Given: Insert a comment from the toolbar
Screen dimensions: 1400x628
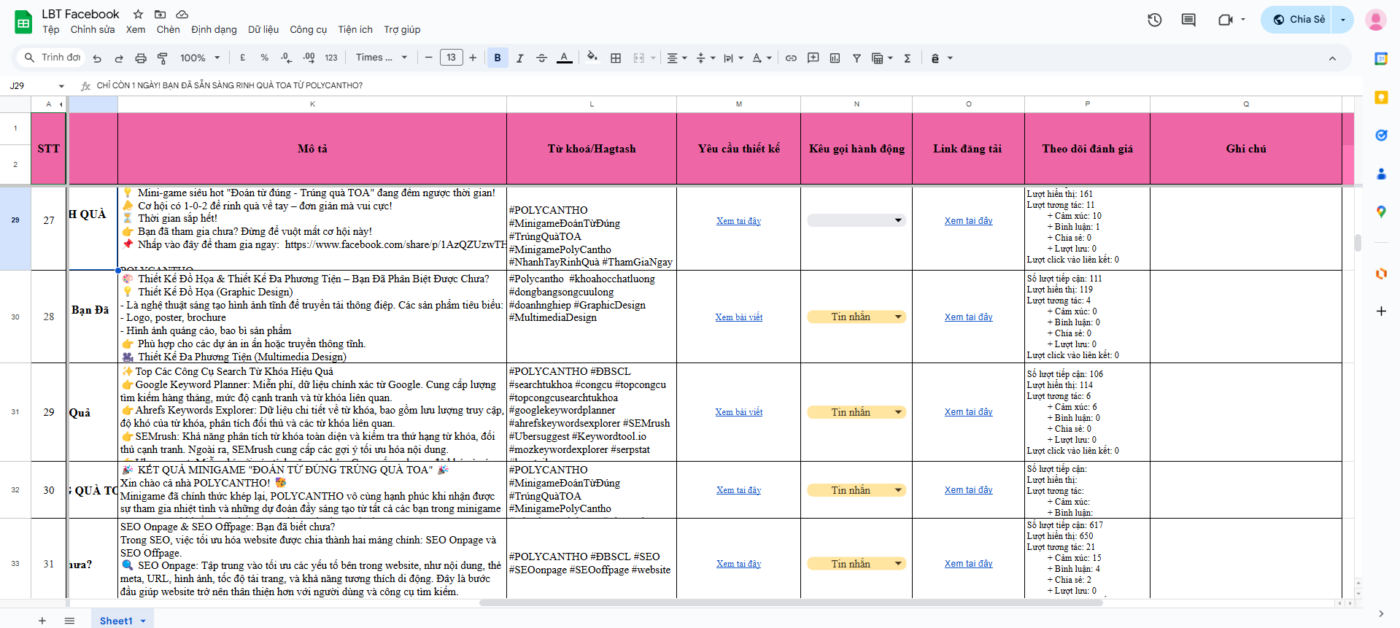Looking at the screenshot, I should [x=813, y=58].
